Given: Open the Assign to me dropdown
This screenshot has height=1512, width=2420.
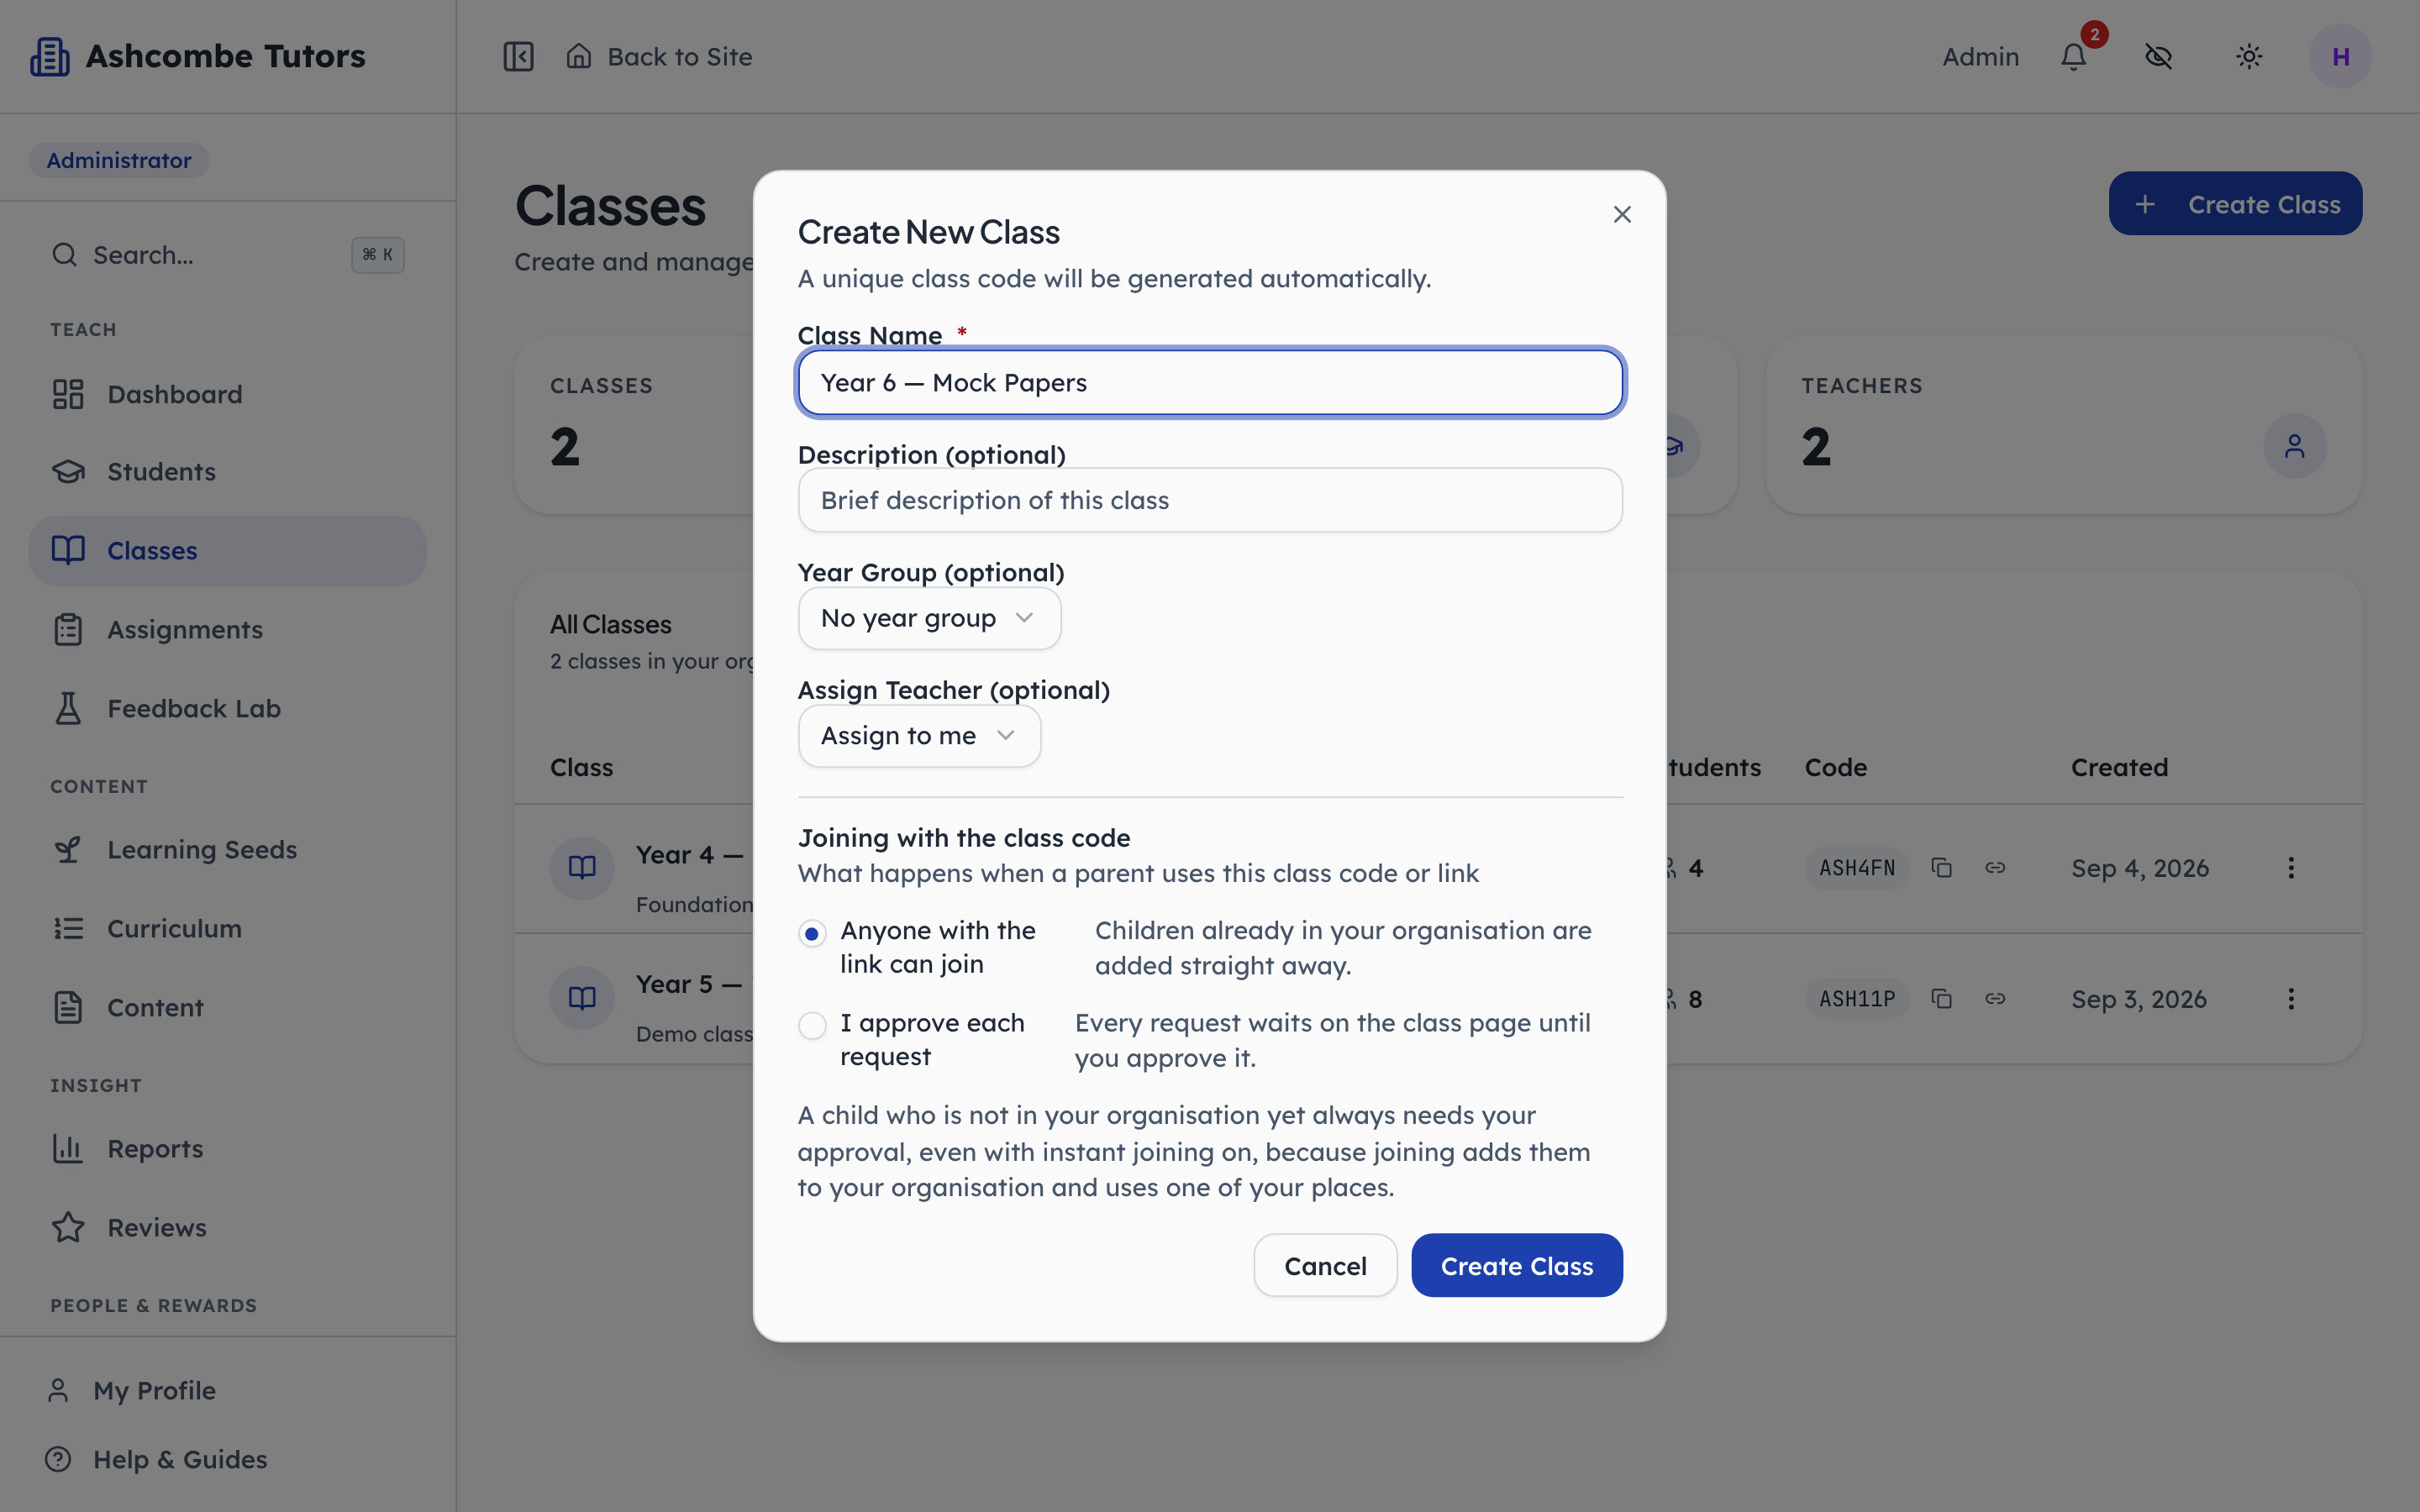Looking at the screenshot, I should 919,736.
